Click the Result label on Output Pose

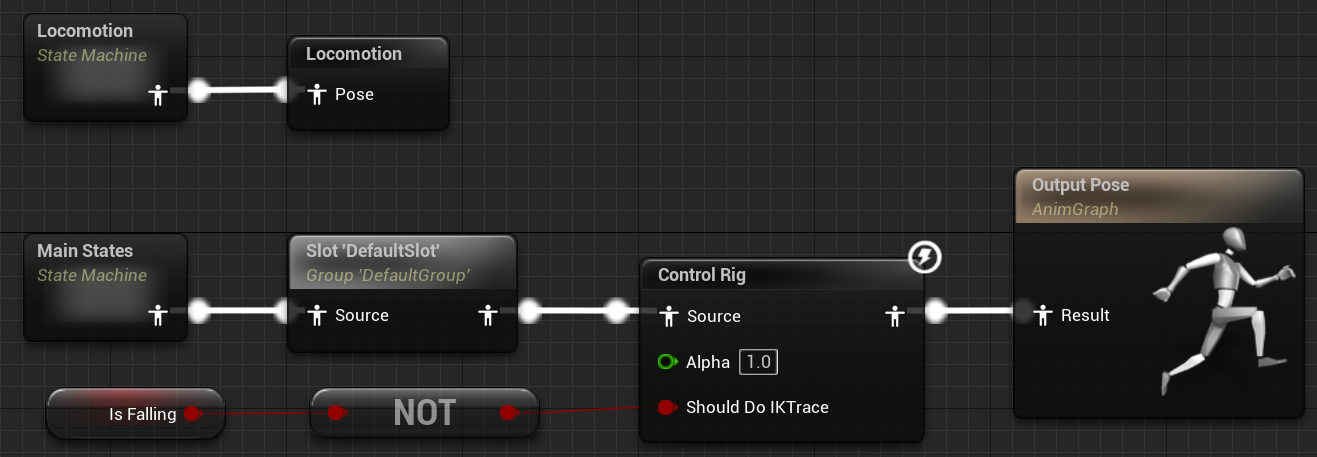pos(1085,315)
